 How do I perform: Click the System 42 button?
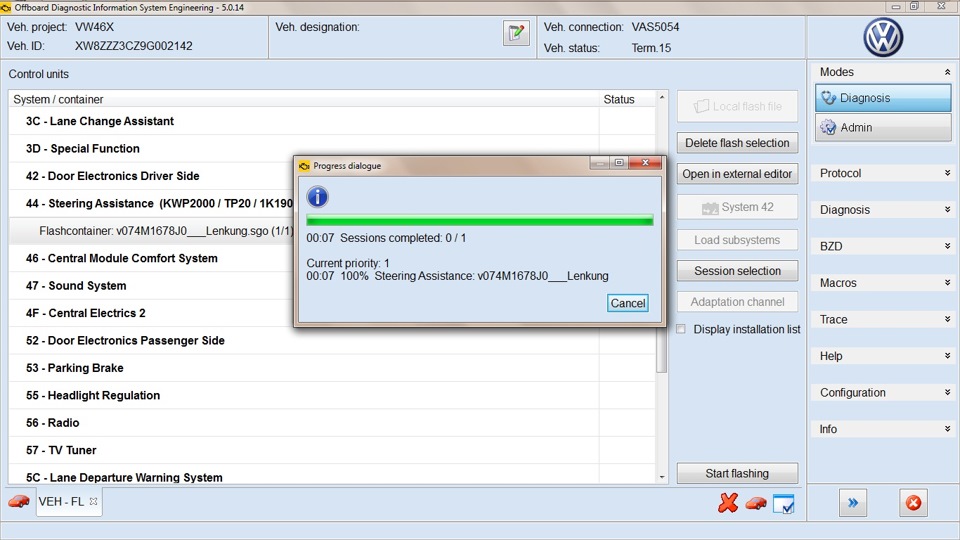tap(737, 207)
